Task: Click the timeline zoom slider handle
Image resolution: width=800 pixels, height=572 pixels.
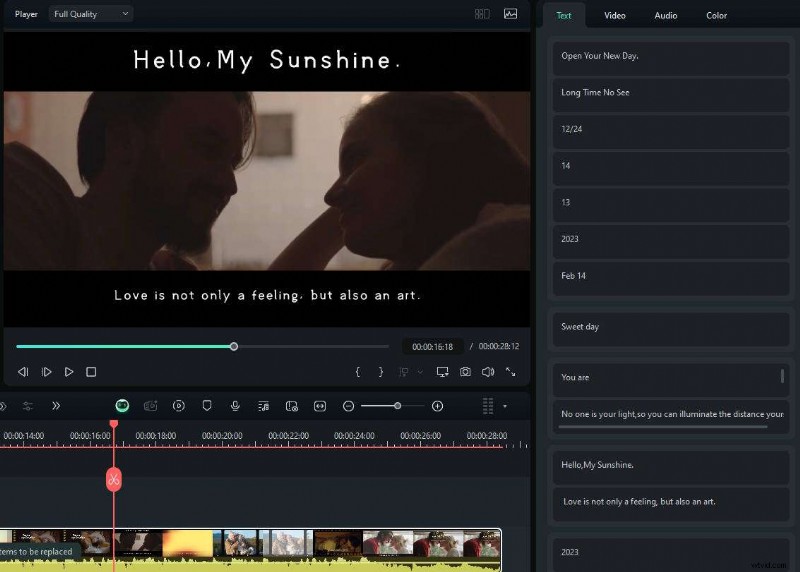Action: 397,406
